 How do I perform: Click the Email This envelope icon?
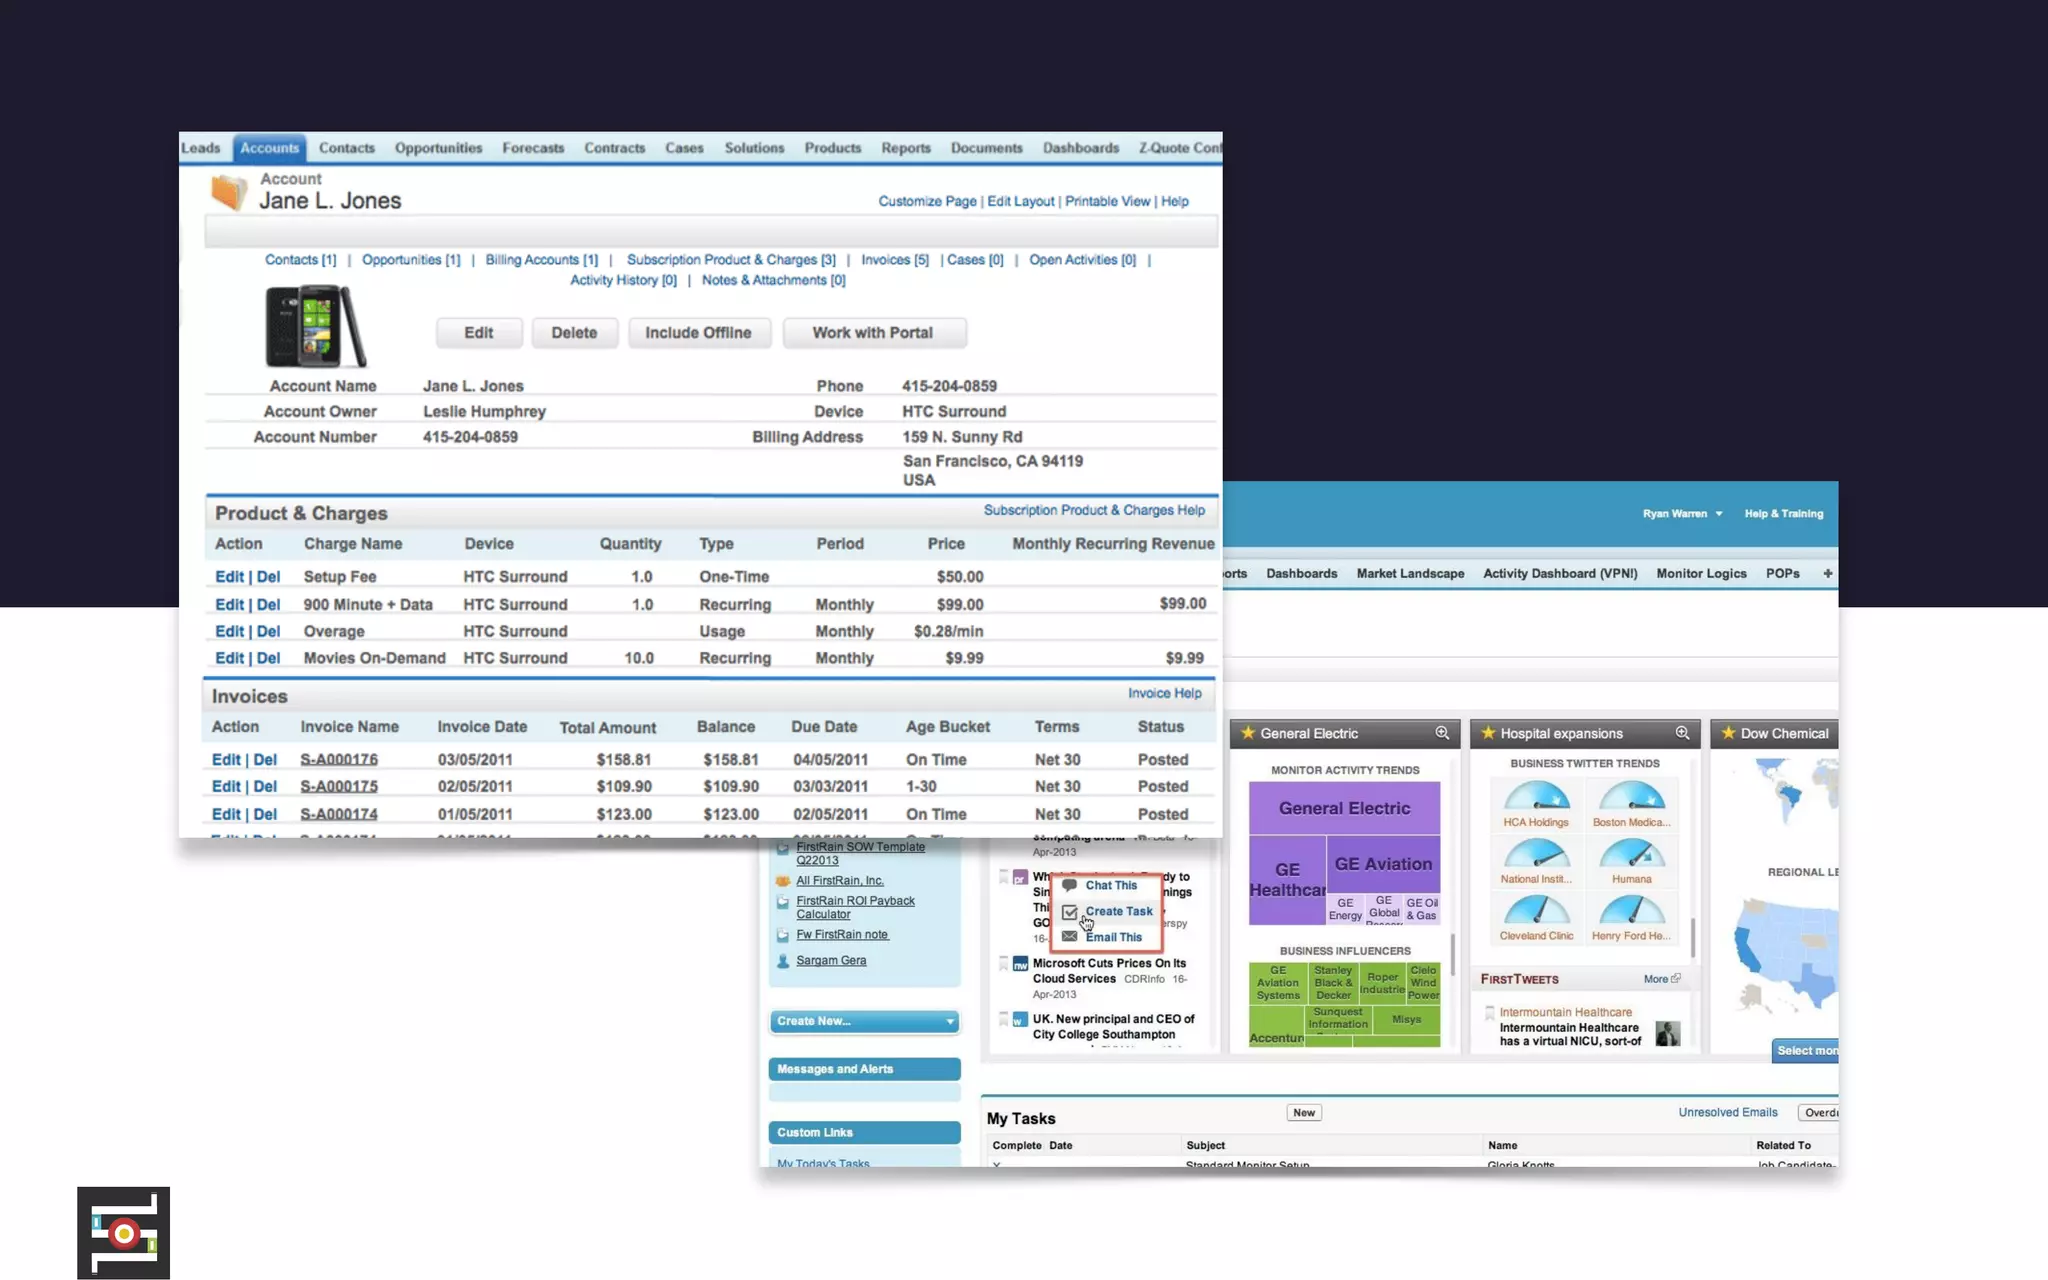click(1069, 937)
